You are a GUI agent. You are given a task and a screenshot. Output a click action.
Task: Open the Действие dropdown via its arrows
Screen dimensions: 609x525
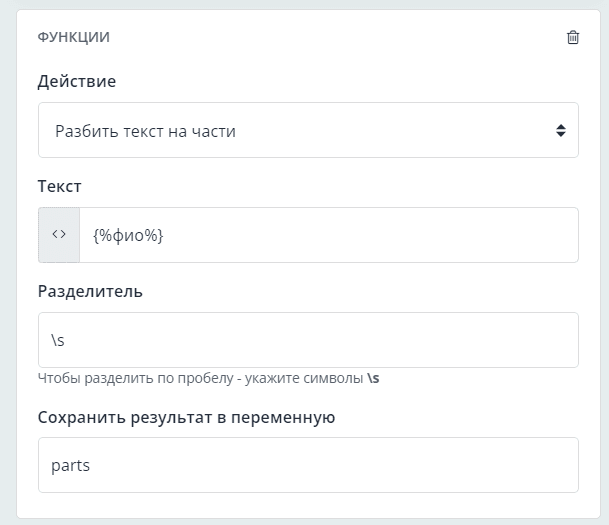[560, 130]
